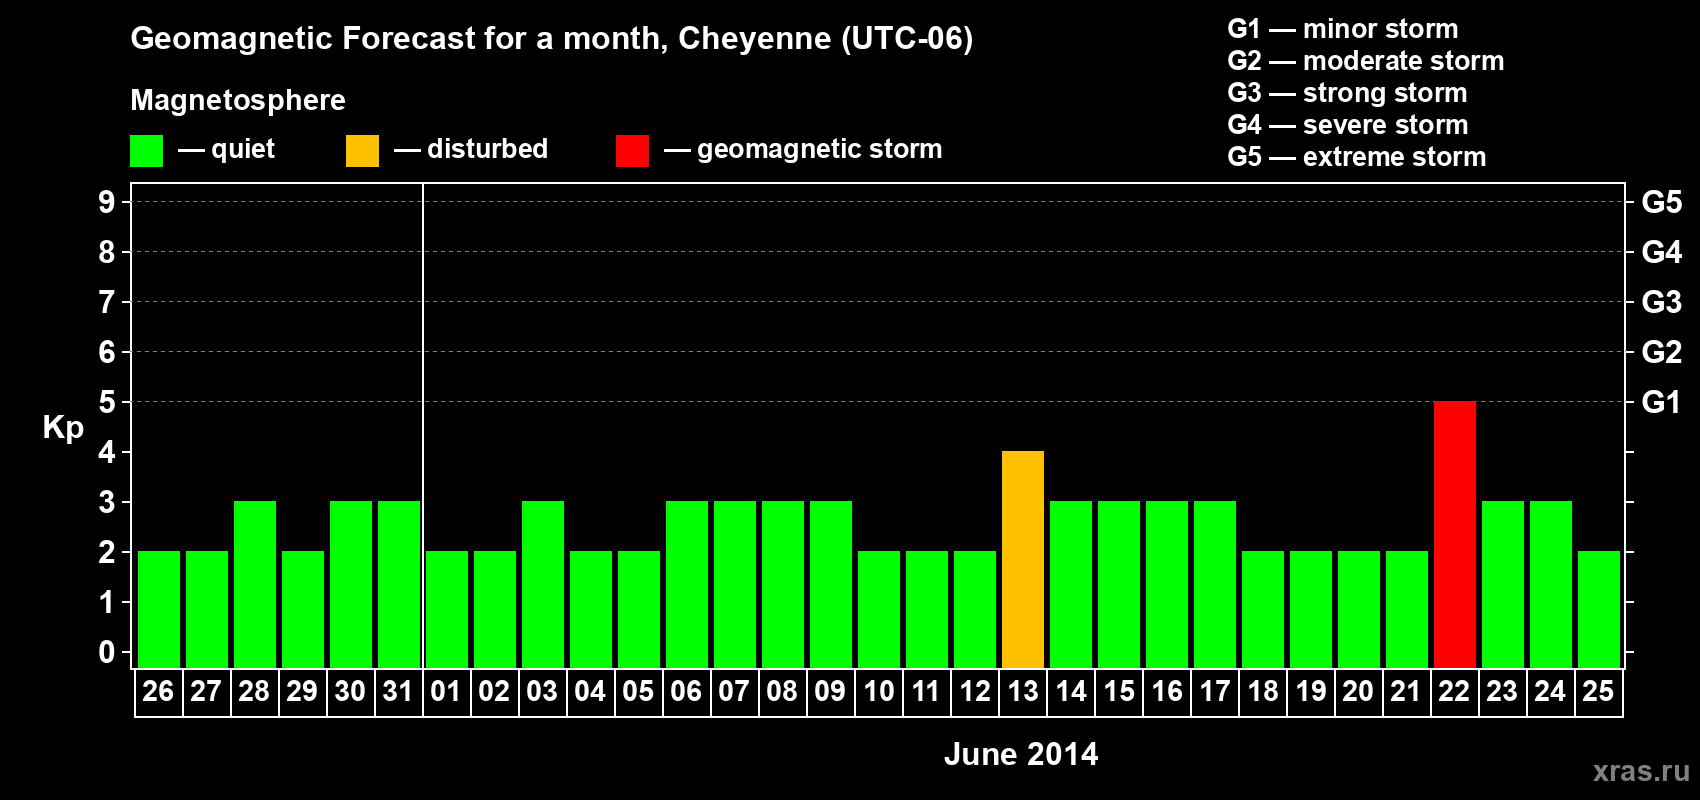Click the 'quiet' legend label
1700x800 pixels.
pos(243,149)
